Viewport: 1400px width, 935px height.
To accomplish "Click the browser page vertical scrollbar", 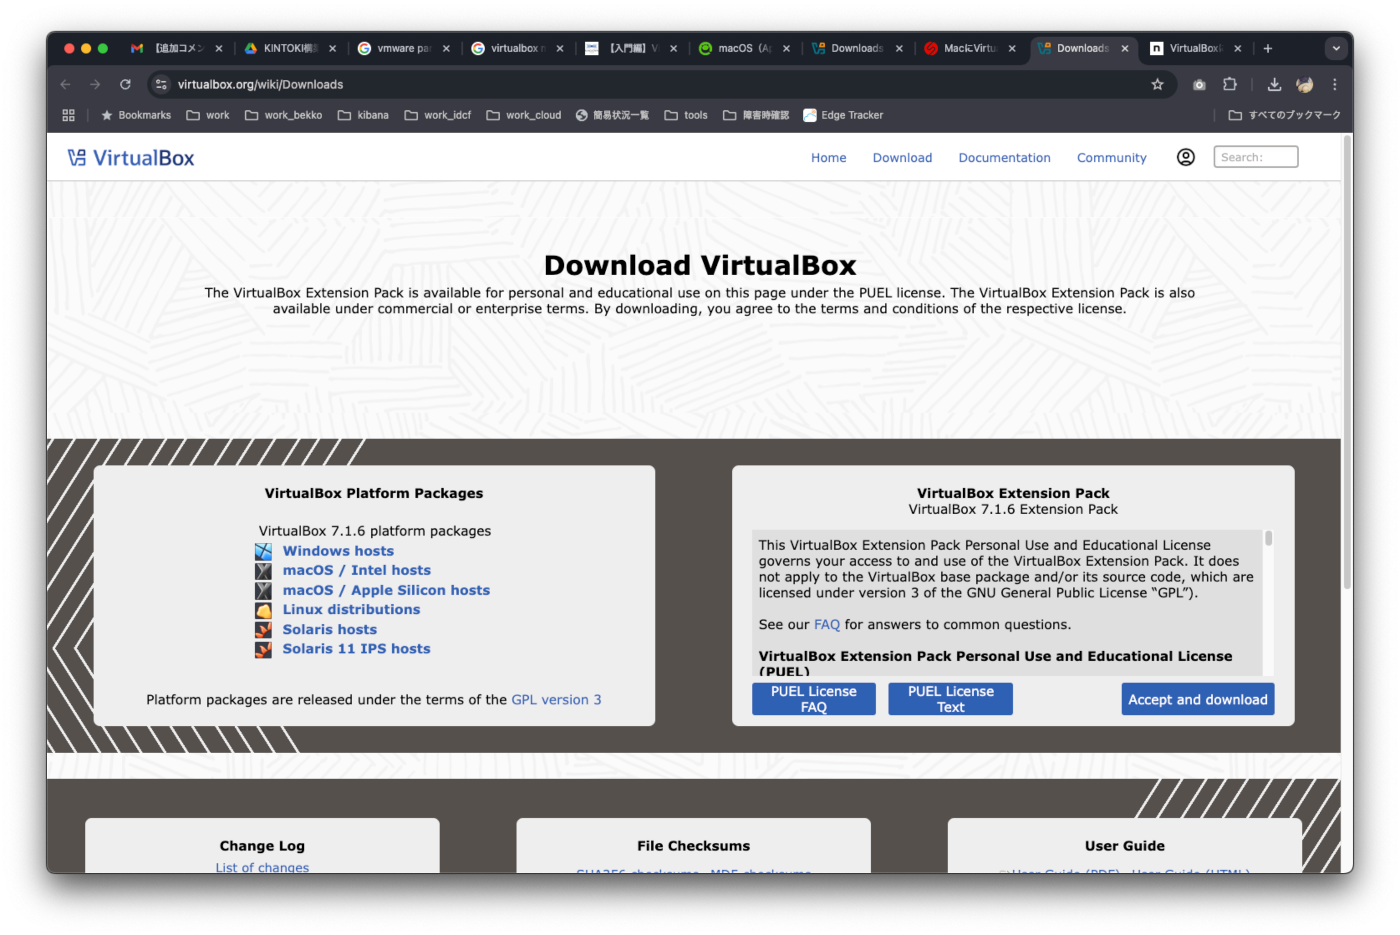I will (1346, 360).
